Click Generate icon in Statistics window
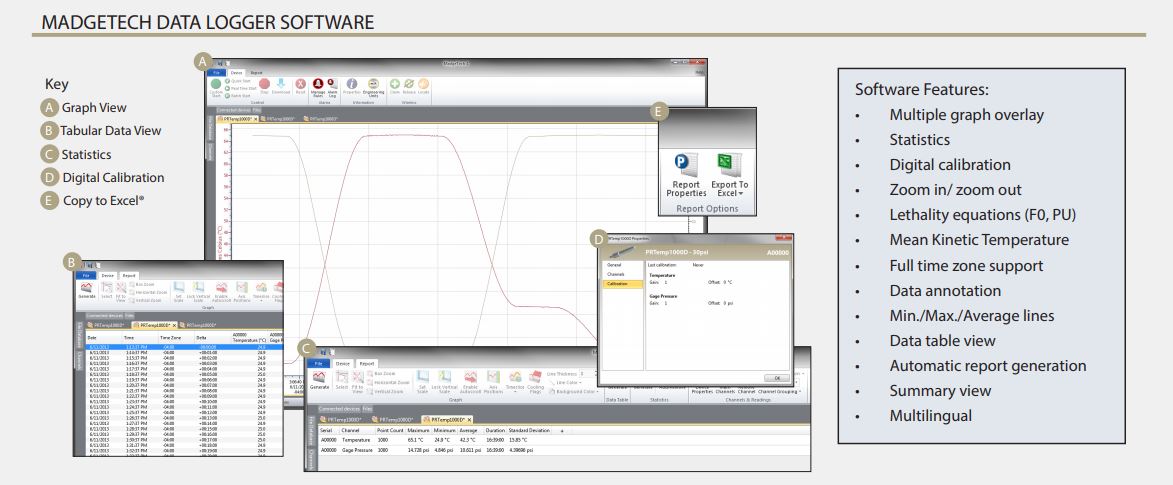This screenshot has height=485, width=1173. pos(319,377)
